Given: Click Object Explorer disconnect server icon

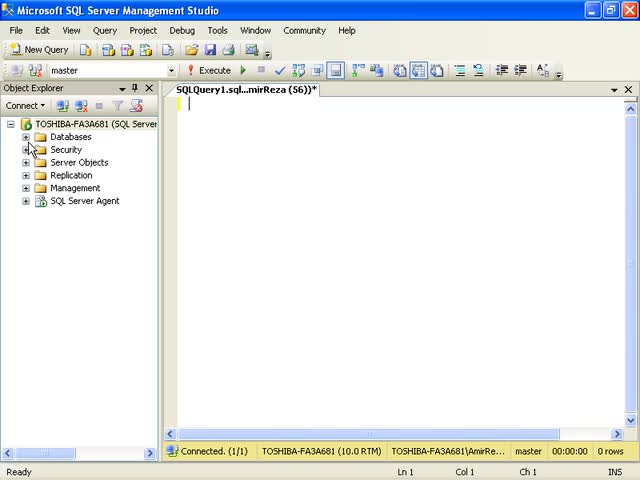Looking at the screenshot, I should 81,106.
